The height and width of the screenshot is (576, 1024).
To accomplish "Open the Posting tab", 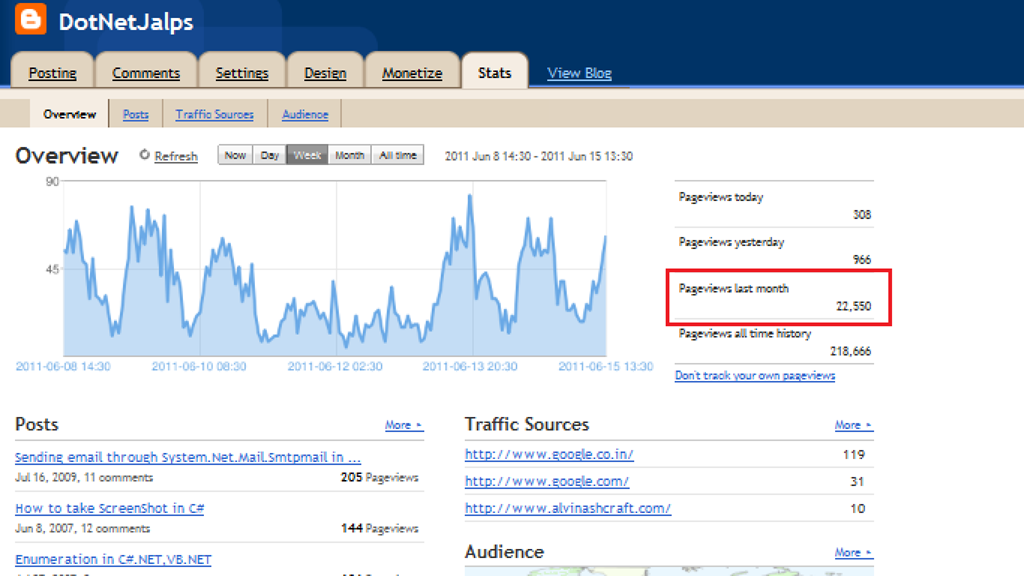I will pyautogui.click(x=52, y=72).
